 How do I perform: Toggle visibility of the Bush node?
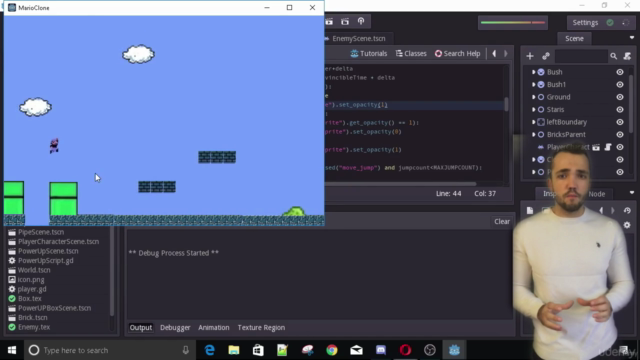tap(620, 72)
